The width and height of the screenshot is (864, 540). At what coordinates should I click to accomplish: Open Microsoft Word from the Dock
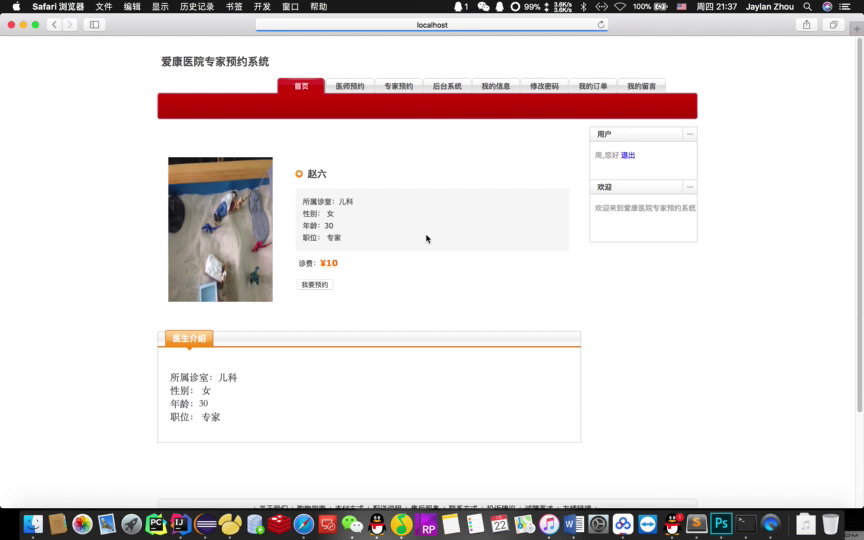pyautogui.click(x=574, y=524)
